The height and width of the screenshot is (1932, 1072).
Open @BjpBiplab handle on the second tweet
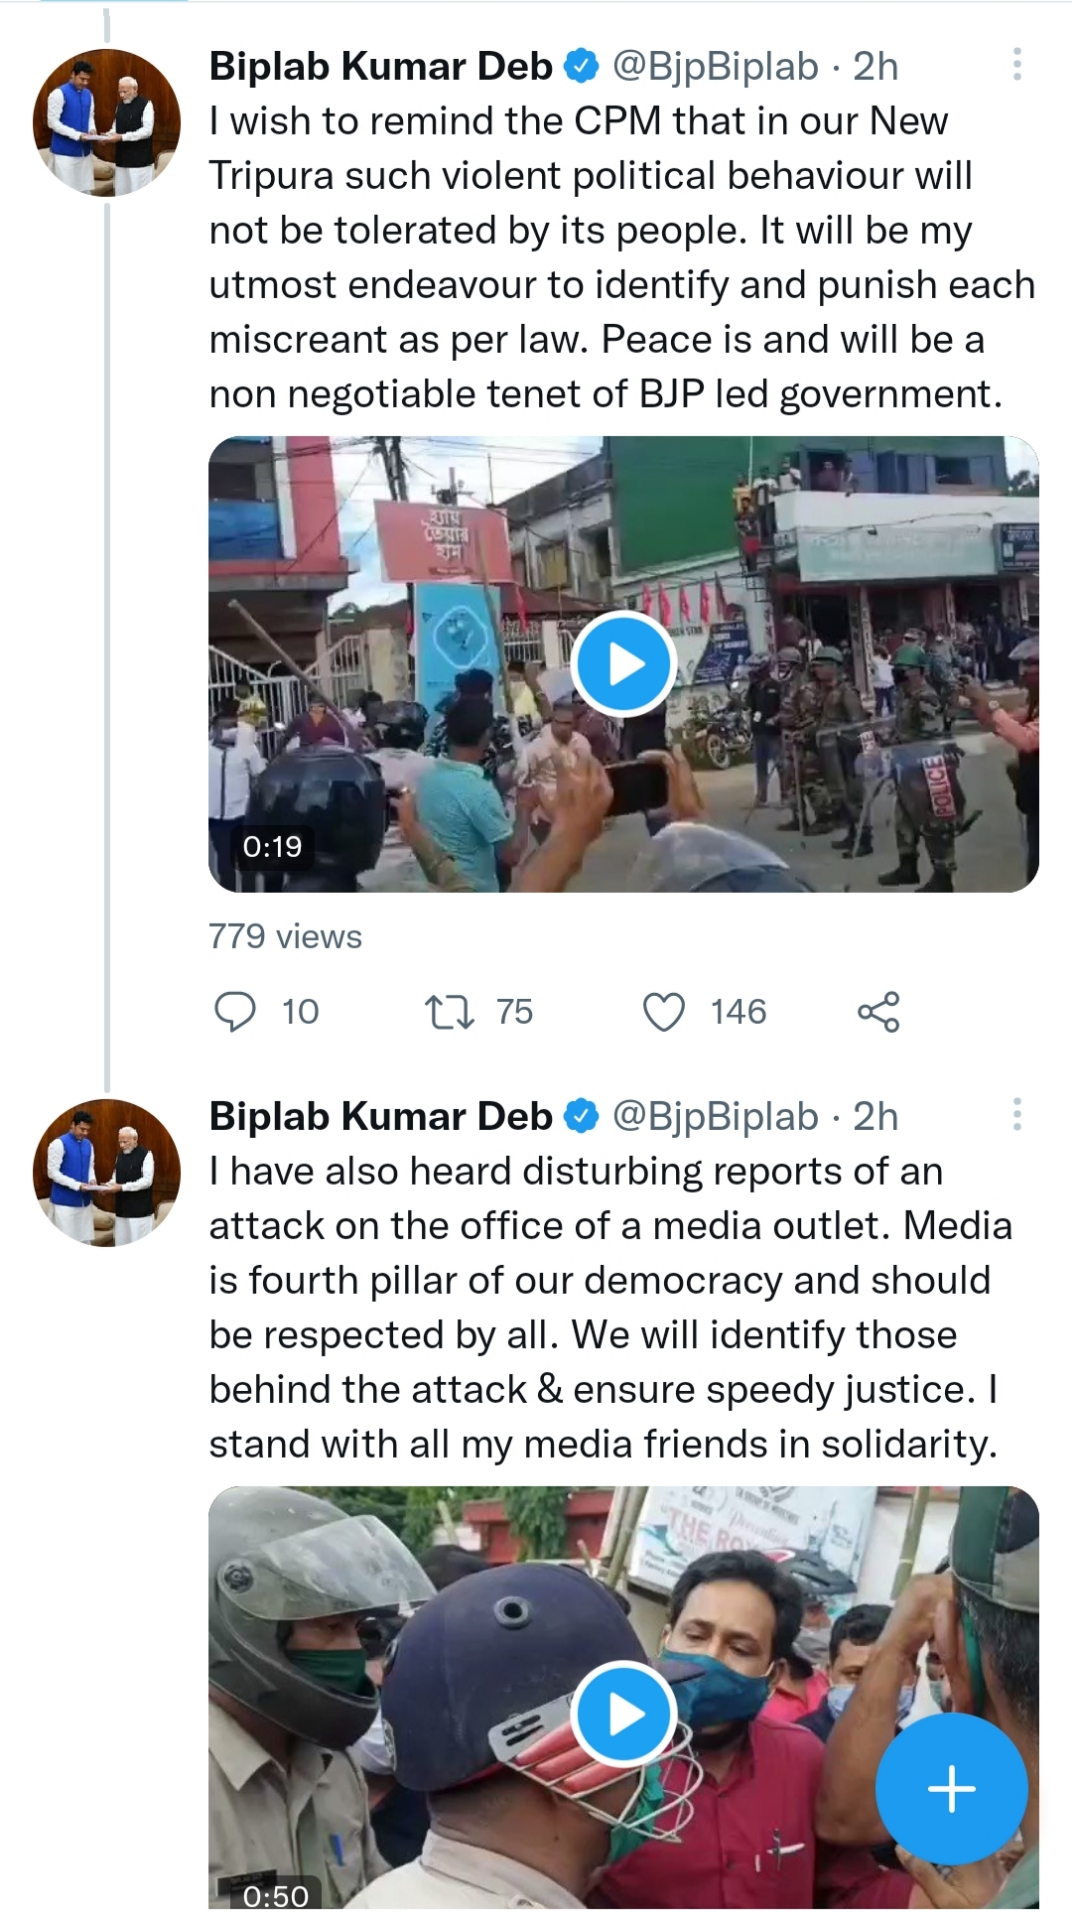click(x=715, y=1116)
